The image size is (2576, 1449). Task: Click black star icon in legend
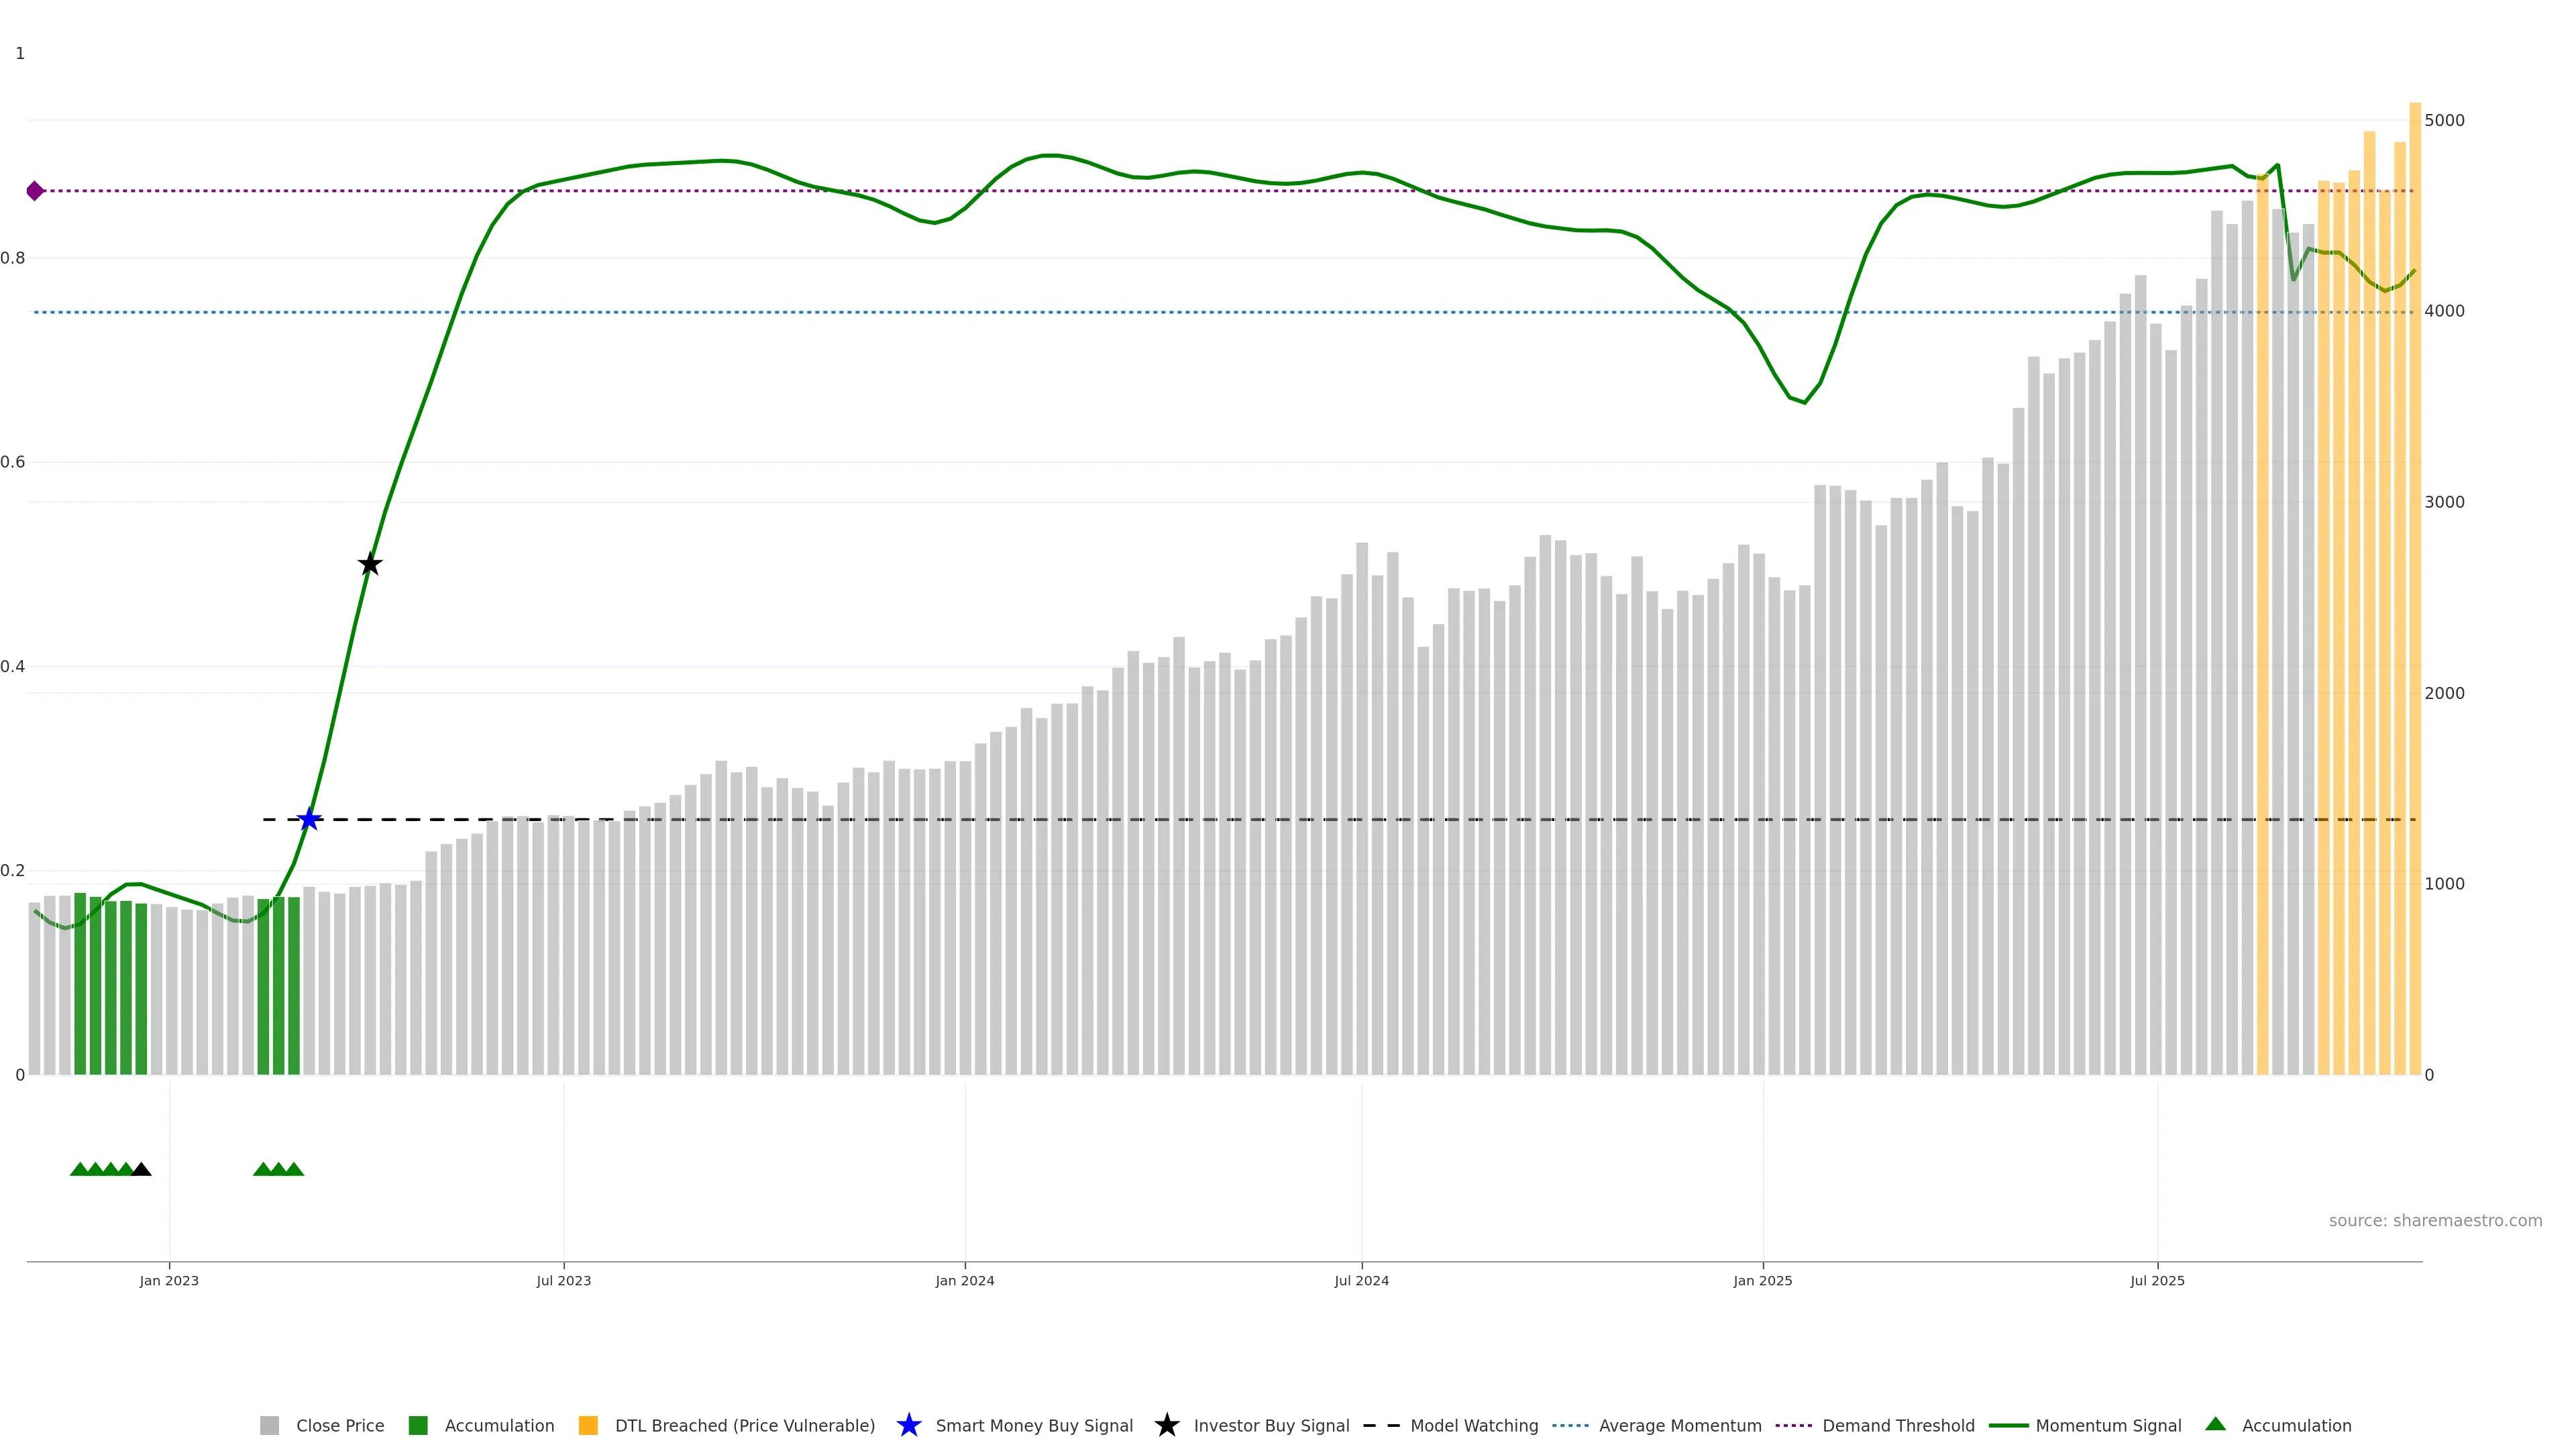click(x=1166, y=1425)
